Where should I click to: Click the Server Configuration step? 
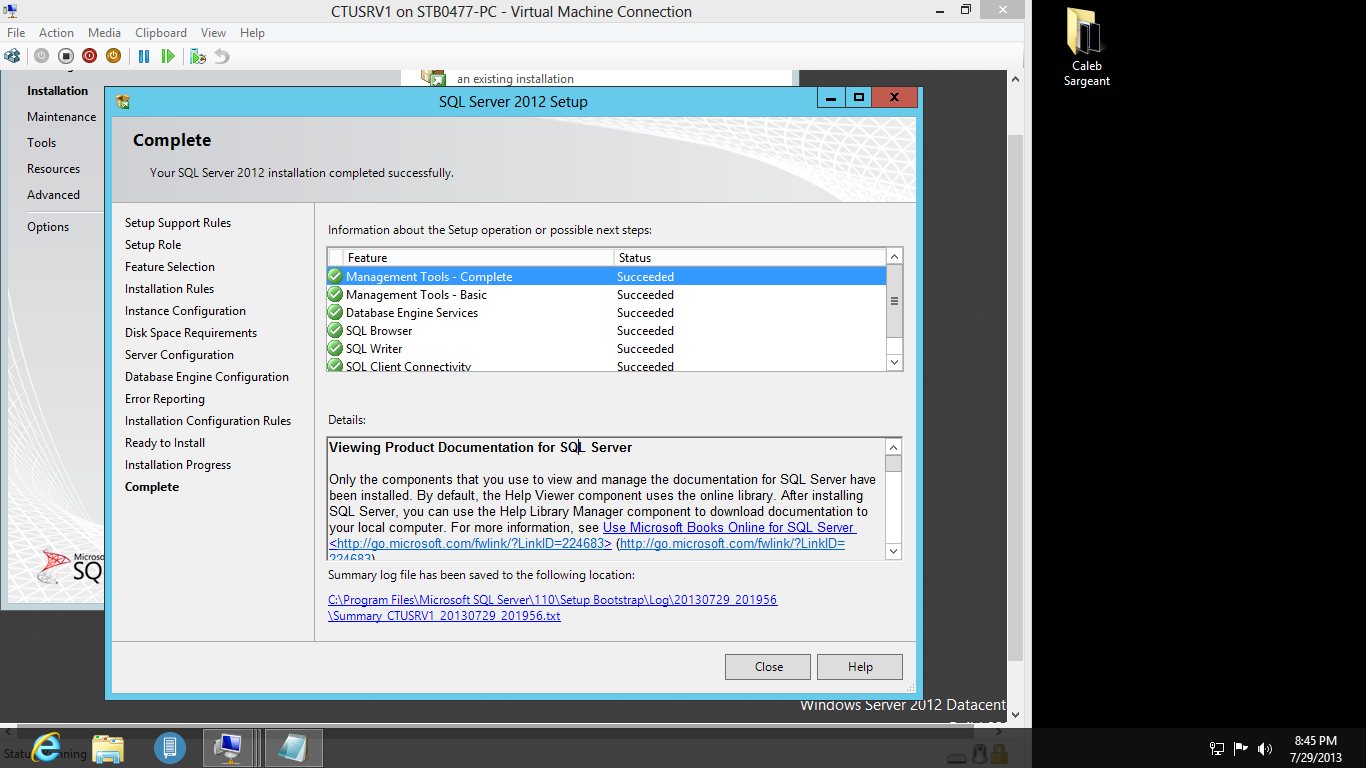[x=179, y=355]
